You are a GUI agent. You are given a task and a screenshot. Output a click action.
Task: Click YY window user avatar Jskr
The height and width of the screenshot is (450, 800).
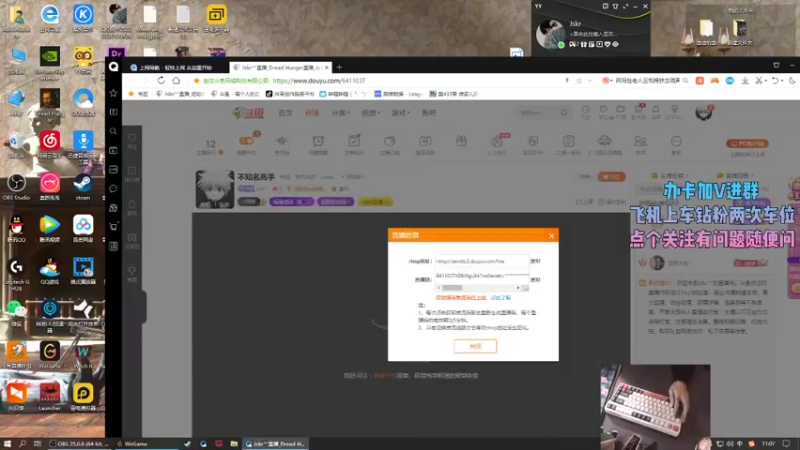(x=551, y=34)
